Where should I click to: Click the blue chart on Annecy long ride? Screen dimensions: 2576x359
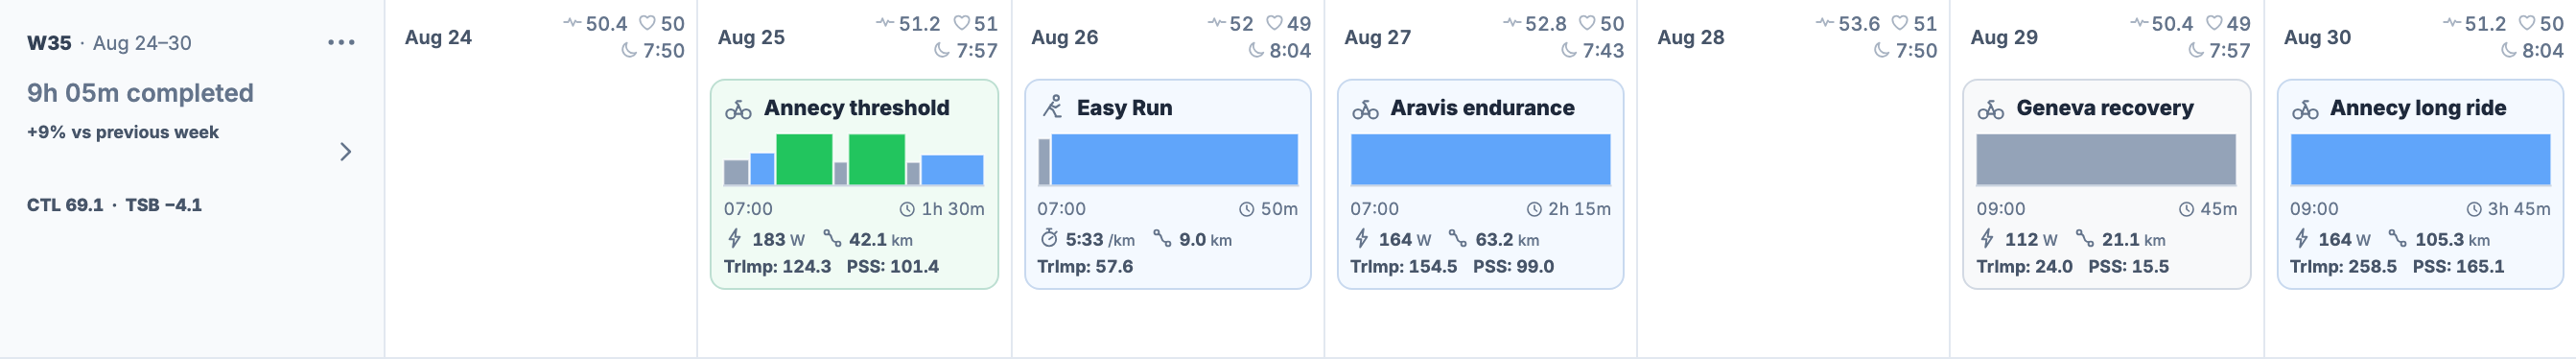(2420, 159)
